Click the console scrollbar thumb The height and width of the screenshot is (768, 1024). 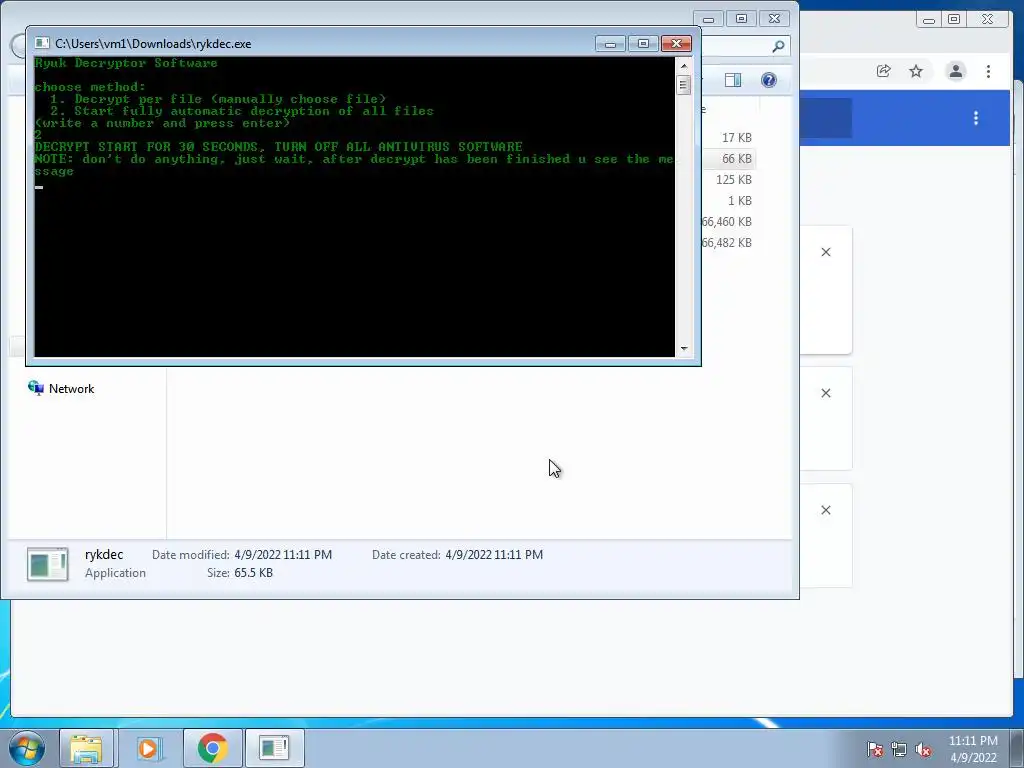684,85
